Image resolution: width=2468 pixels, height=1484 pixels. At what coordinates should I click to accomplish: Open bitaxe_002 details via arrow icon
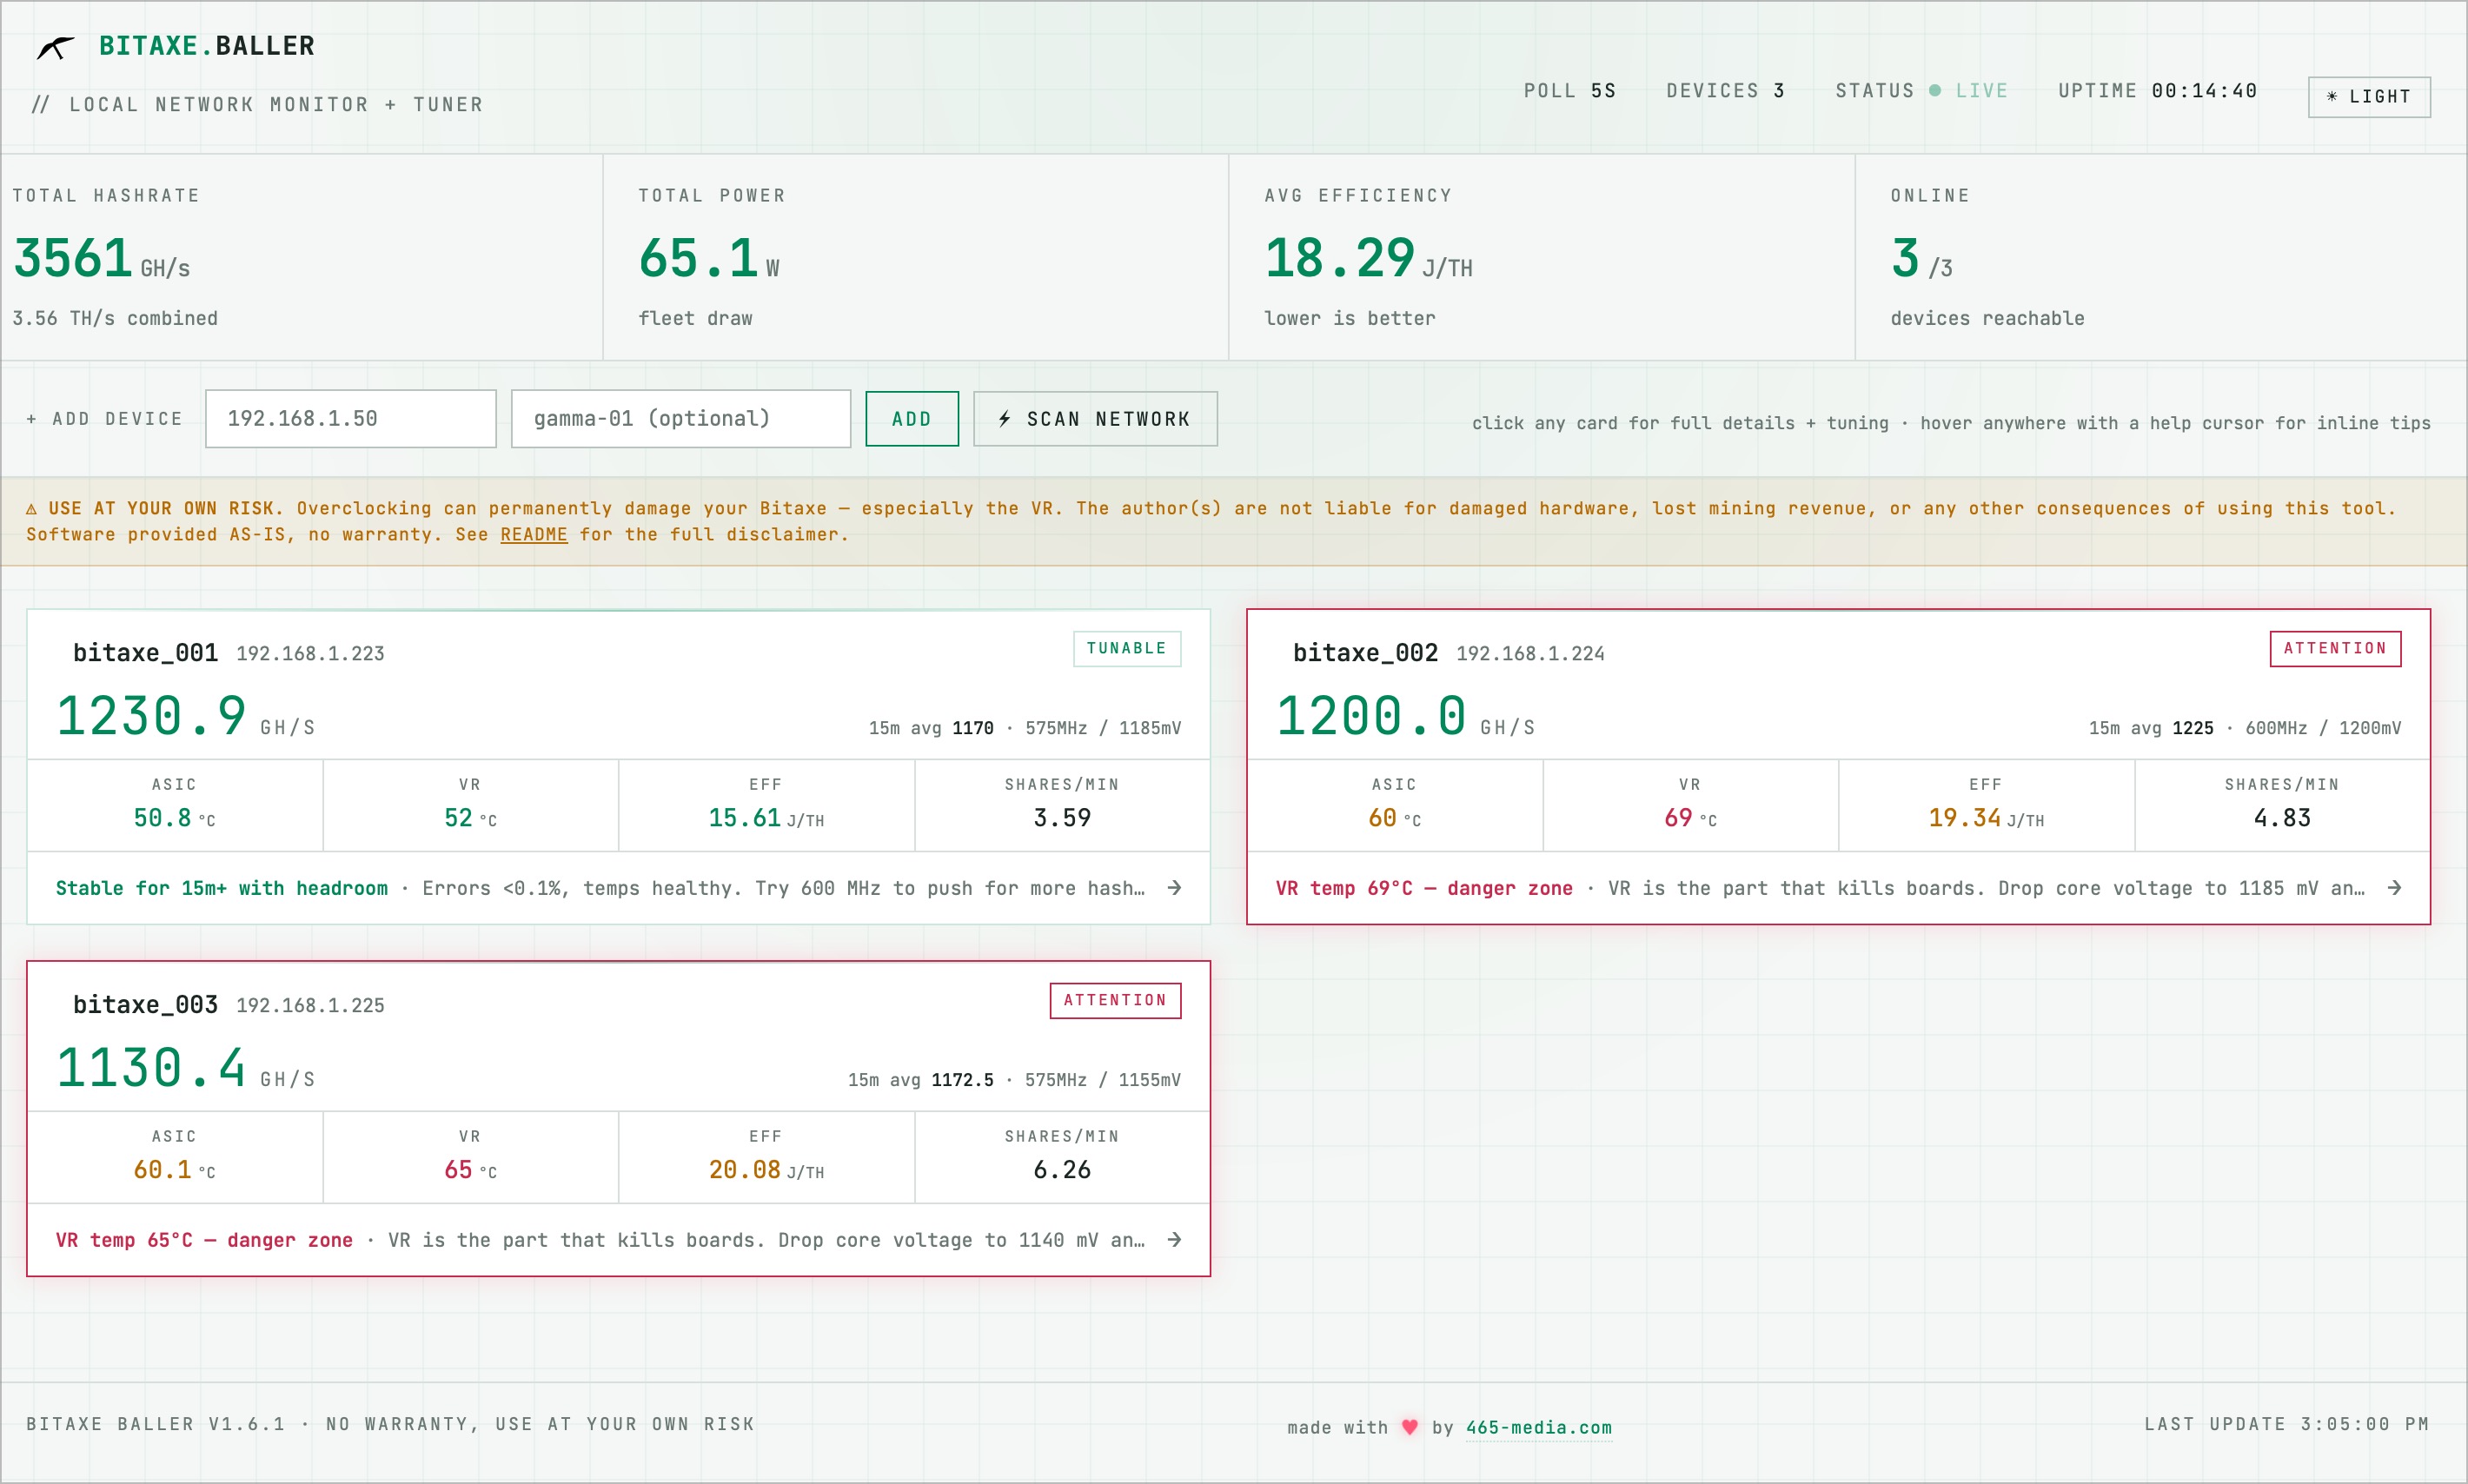click(2395, 888)
